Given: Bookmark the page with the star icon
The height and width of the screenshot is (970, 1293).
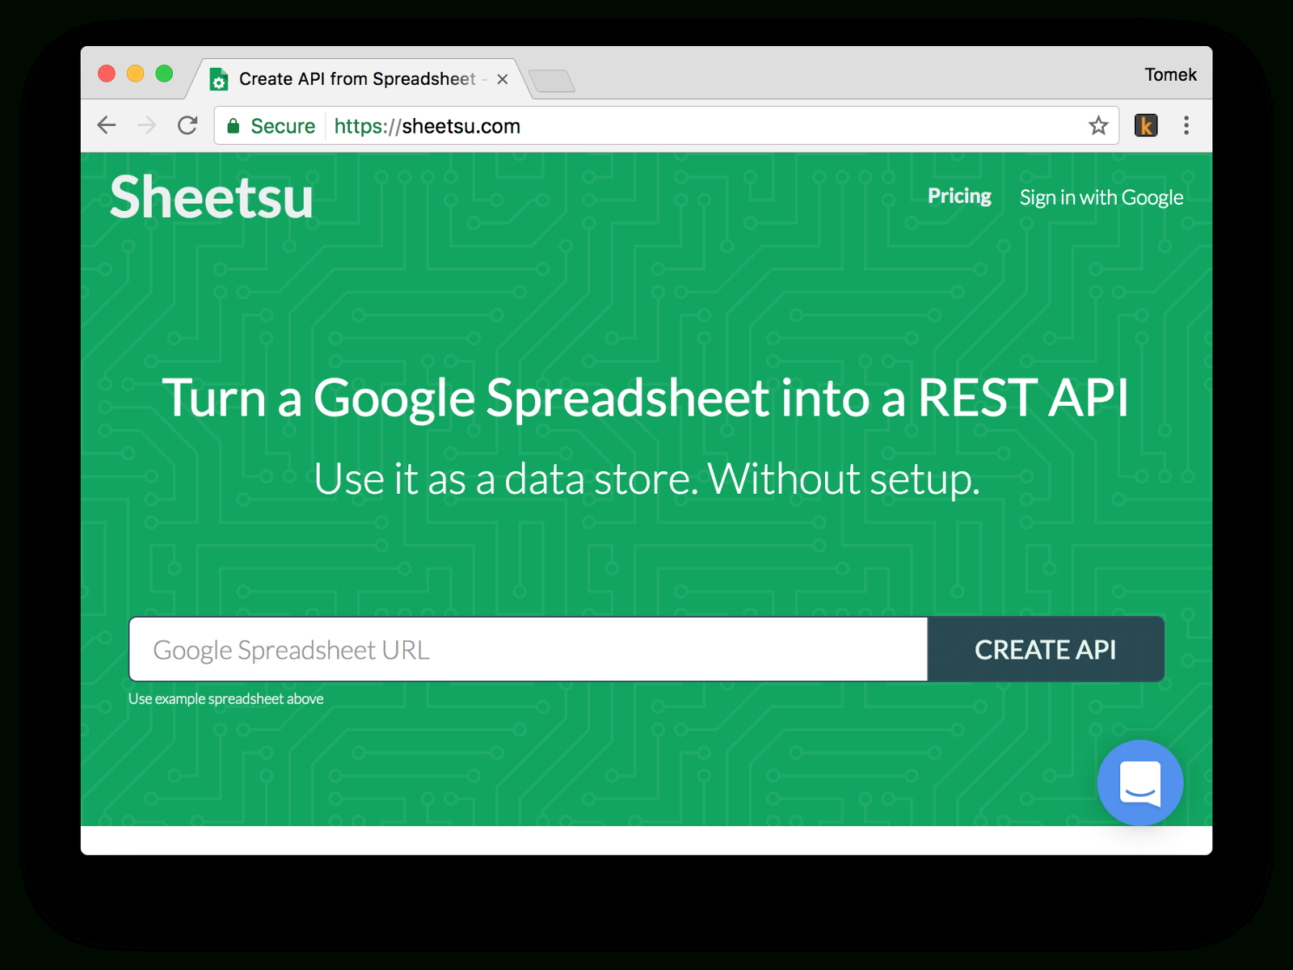Looking at the screenshot, I should coord(1098,126).
